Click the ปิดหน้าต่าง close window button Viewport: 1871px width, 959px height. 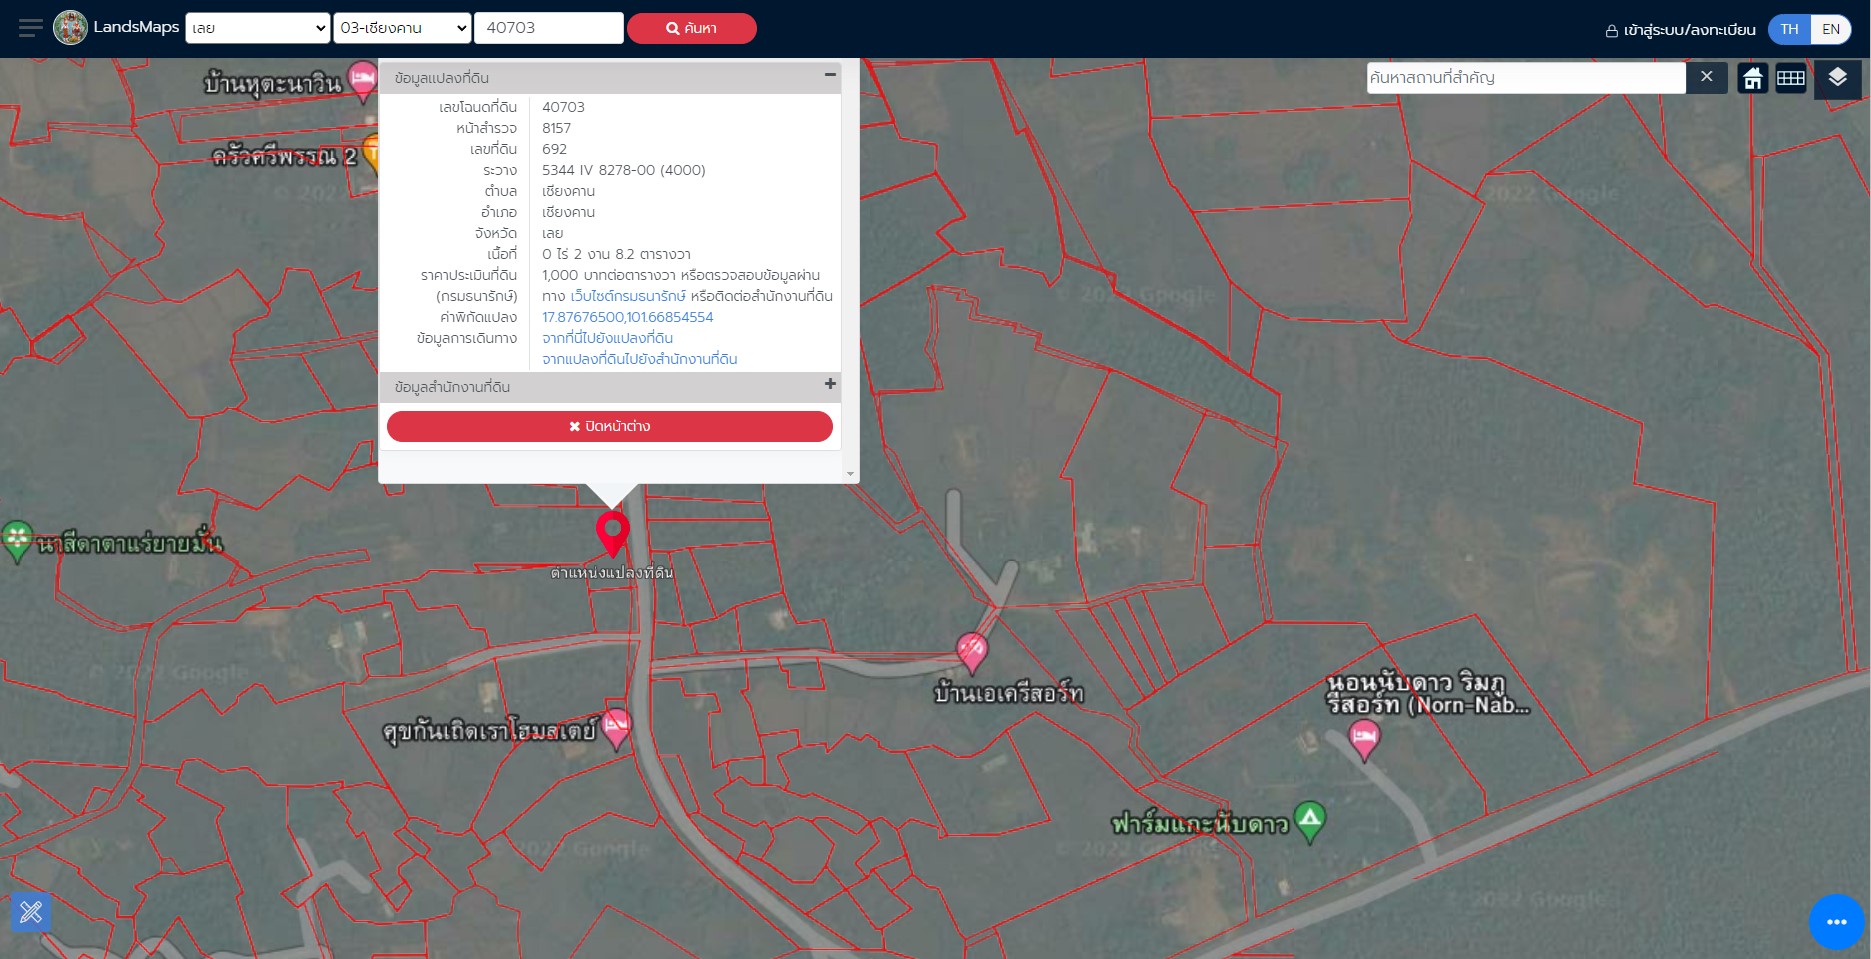610,426
